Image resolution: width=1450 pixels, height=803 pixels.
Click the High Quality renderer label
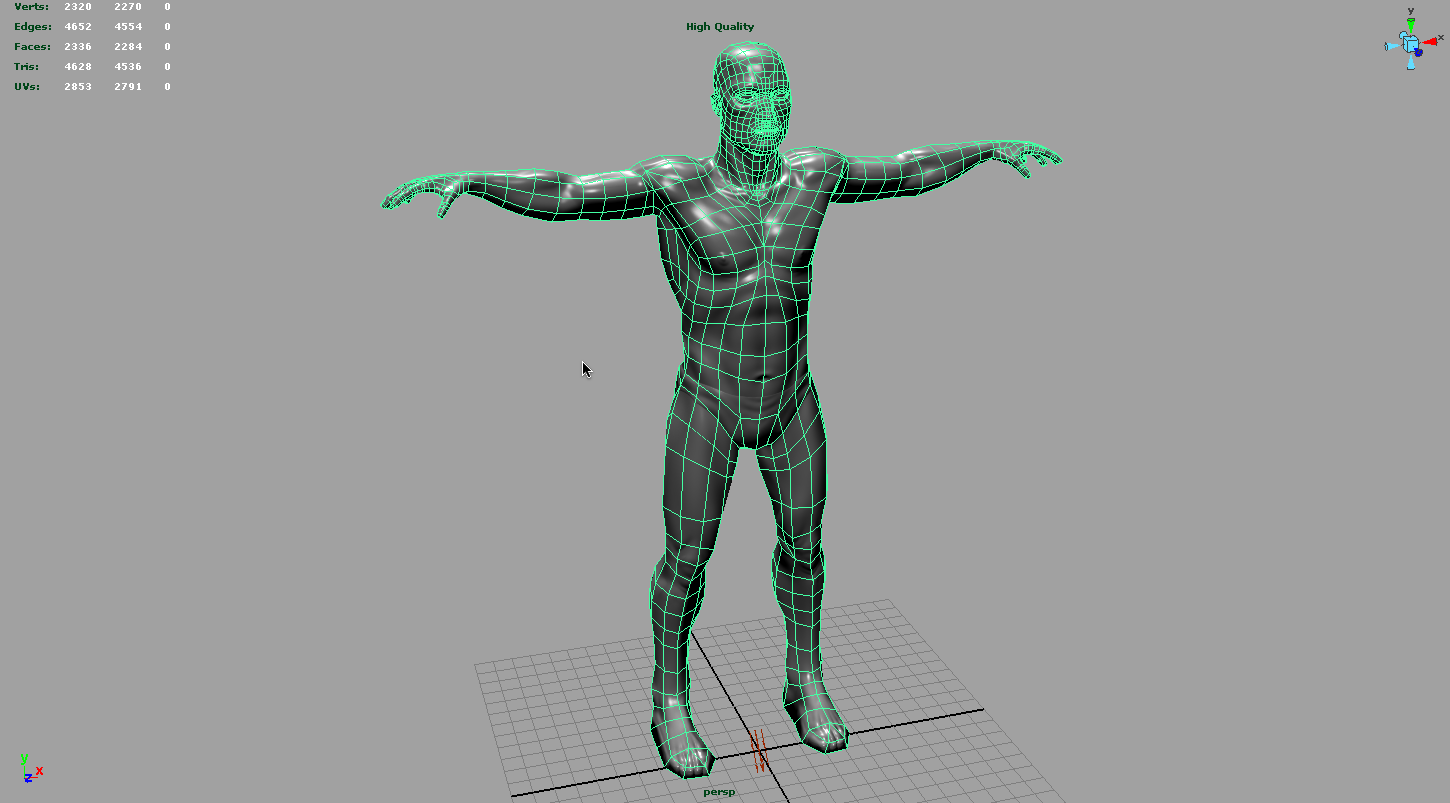(x=721, y=26)
